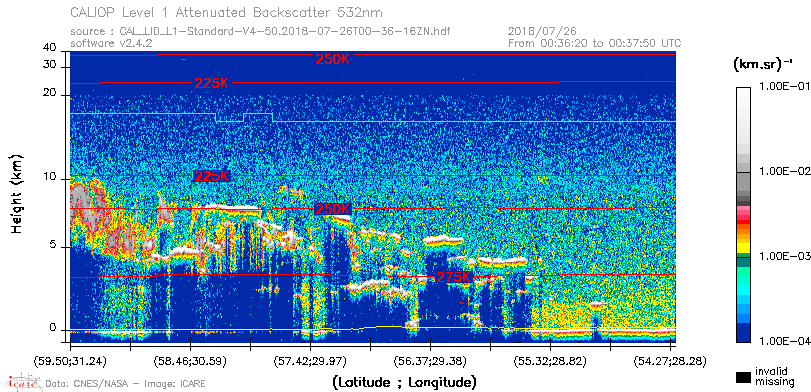
Task: Click the 250K label near 8 km height
Action: (333, 209)
